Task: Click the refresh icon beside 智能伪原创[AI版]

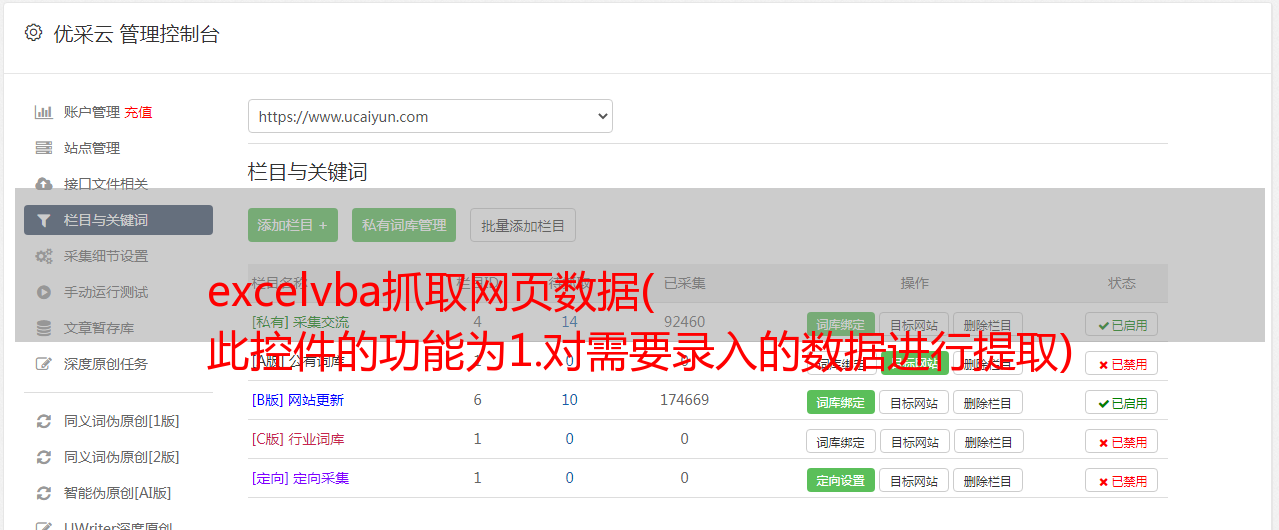Action: [44, 493]
